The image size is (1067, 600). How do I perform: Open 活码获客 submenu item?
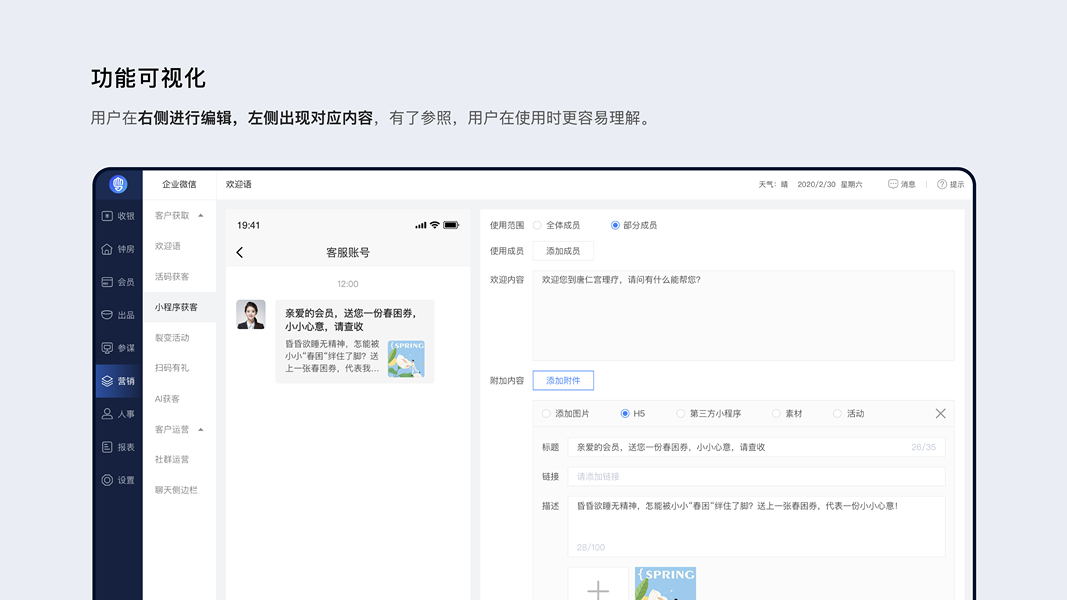click(172, 277)
